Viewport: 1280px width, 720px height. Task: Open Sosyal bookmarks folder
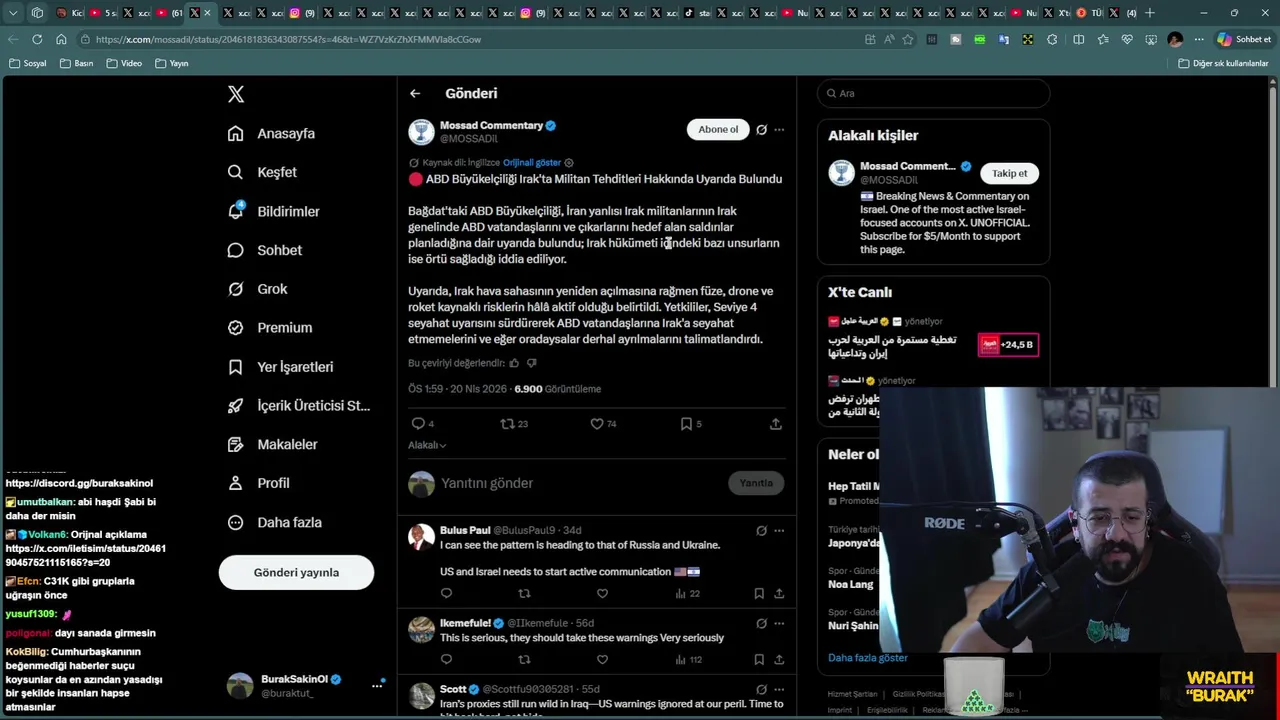28,63
